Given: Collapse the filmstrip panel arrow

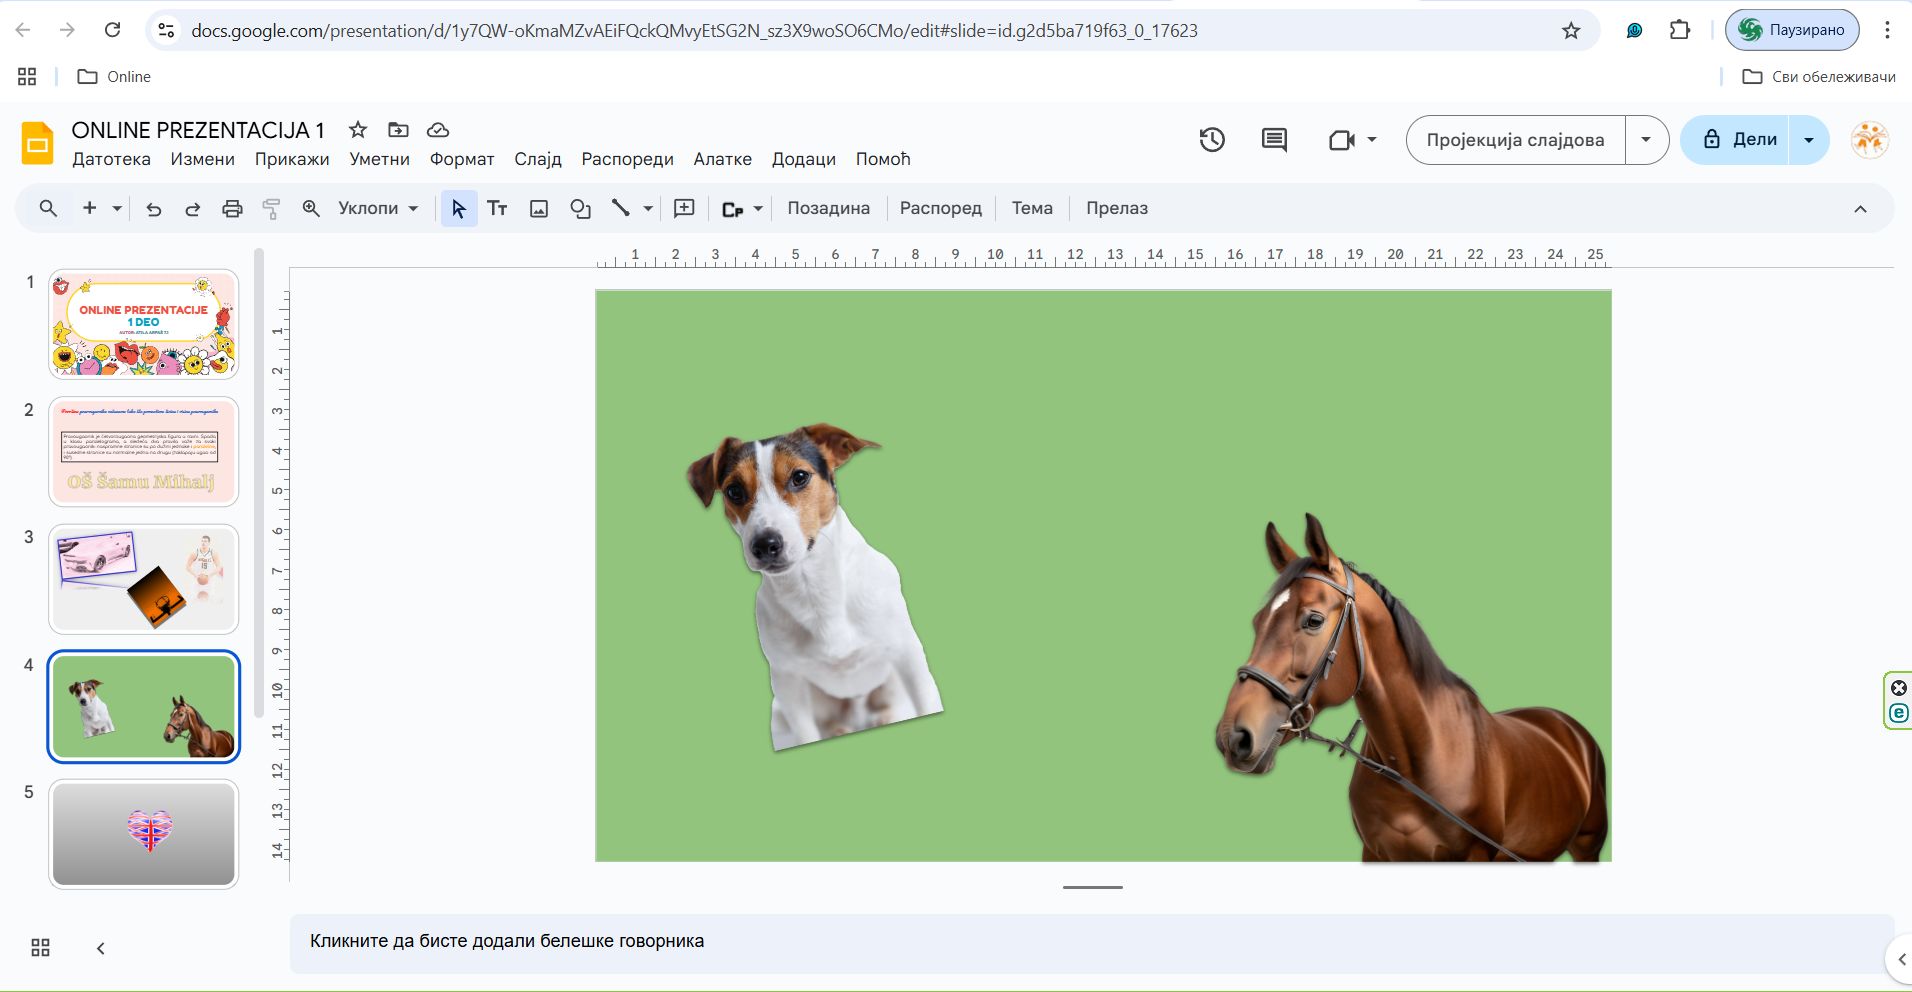Looking at the screenshot, I should coord(100,948).
